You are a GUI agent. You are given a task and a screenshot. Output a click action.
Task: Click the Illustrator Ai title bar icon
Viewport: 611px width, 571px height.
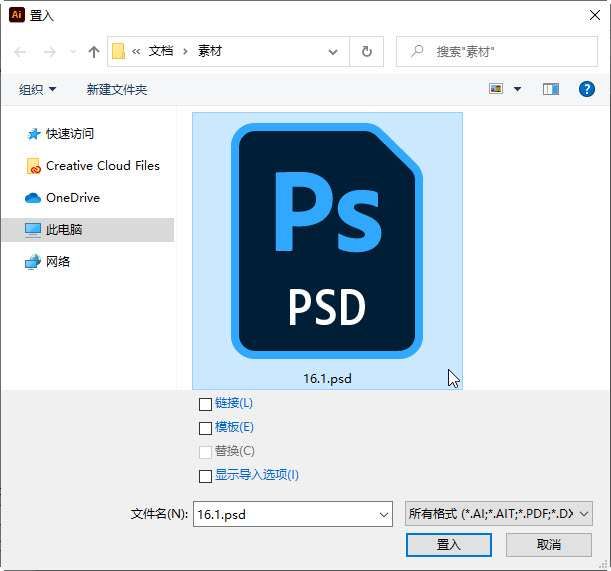[17, 15]
